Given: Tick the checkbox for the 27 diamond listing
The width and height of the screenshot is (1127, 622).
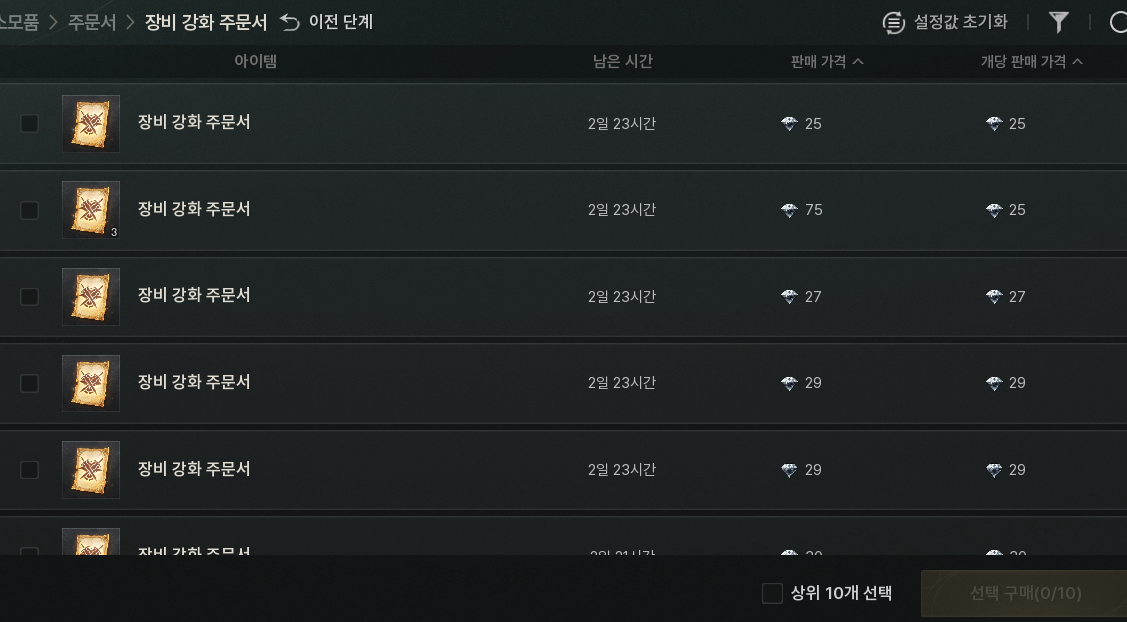Looking at the screenshot, I should [x=29, y=296].
